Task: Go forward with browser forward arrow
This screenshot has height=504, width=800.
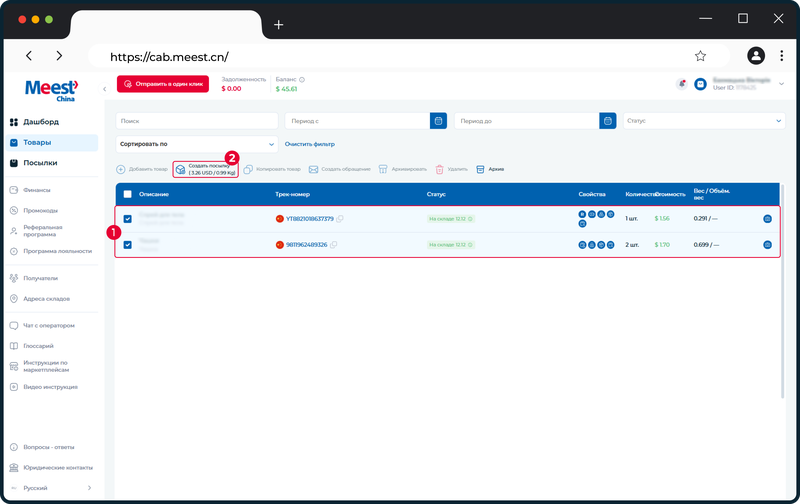Action: click(x=59, y=56)
